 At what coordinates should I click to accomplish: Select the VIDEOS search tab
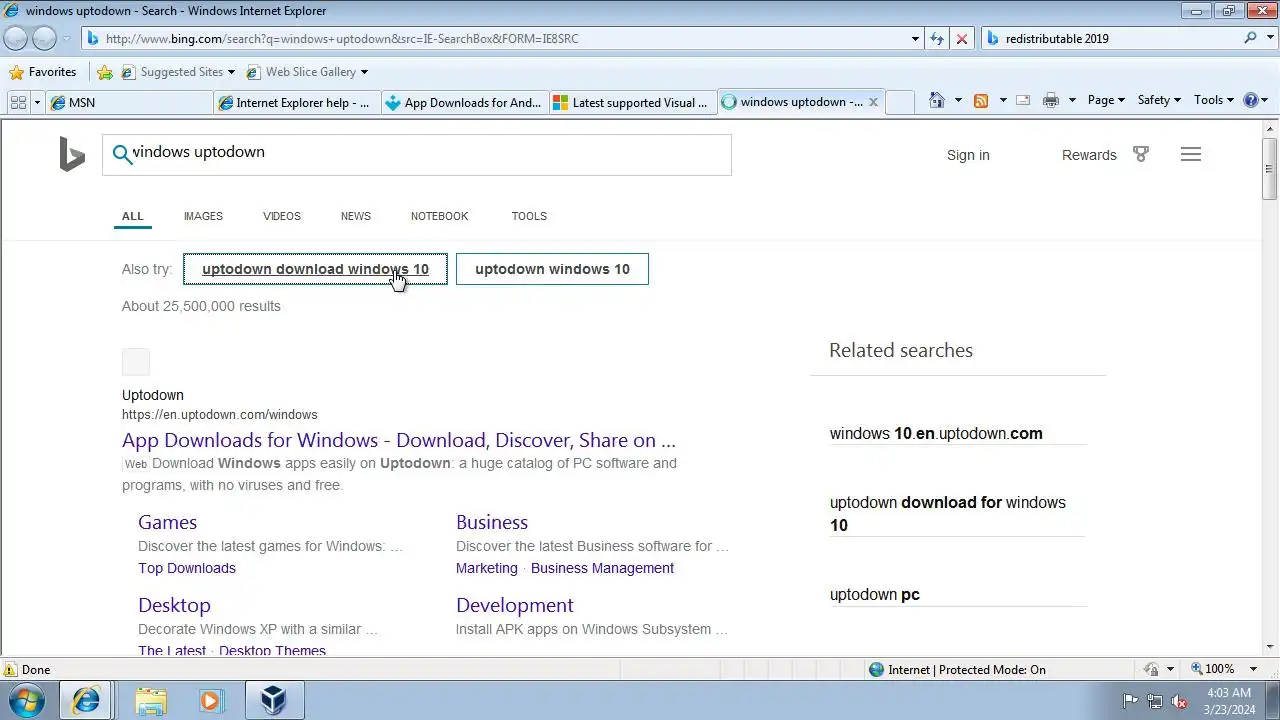(x=282, y=216)
